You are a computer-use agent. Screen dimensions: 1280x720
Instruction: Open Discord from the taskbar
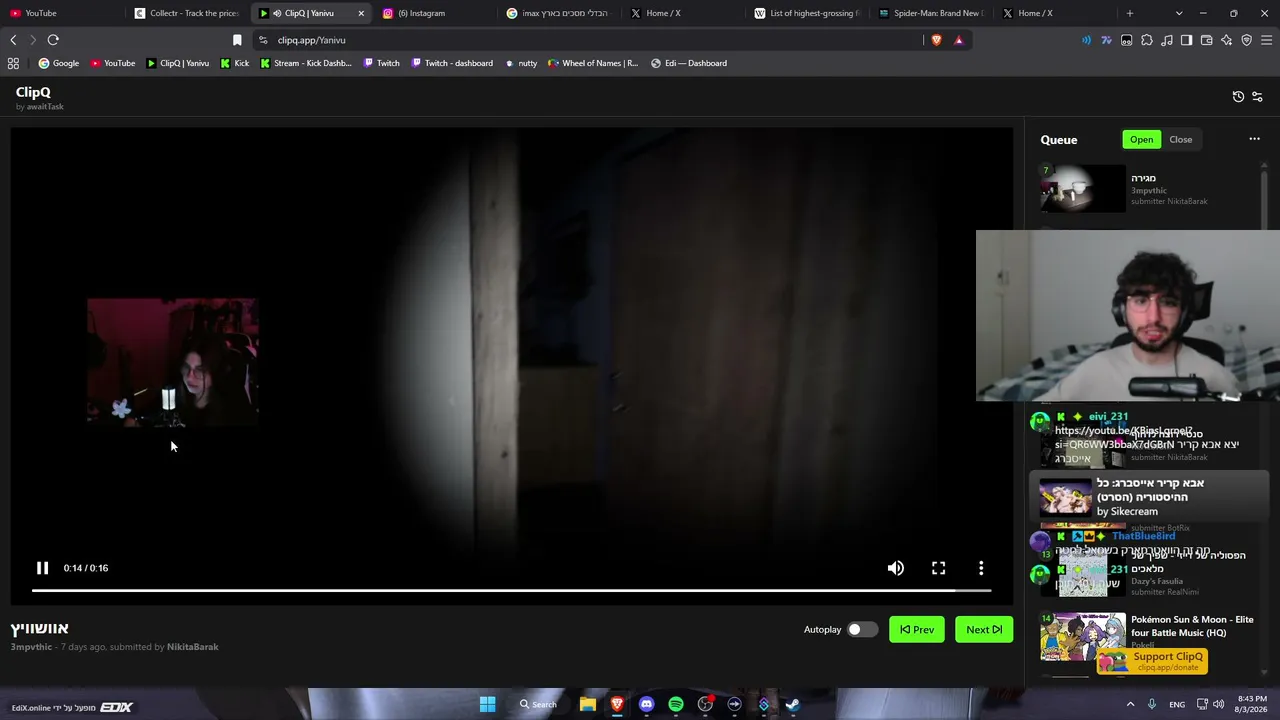(x=646, y=704)
